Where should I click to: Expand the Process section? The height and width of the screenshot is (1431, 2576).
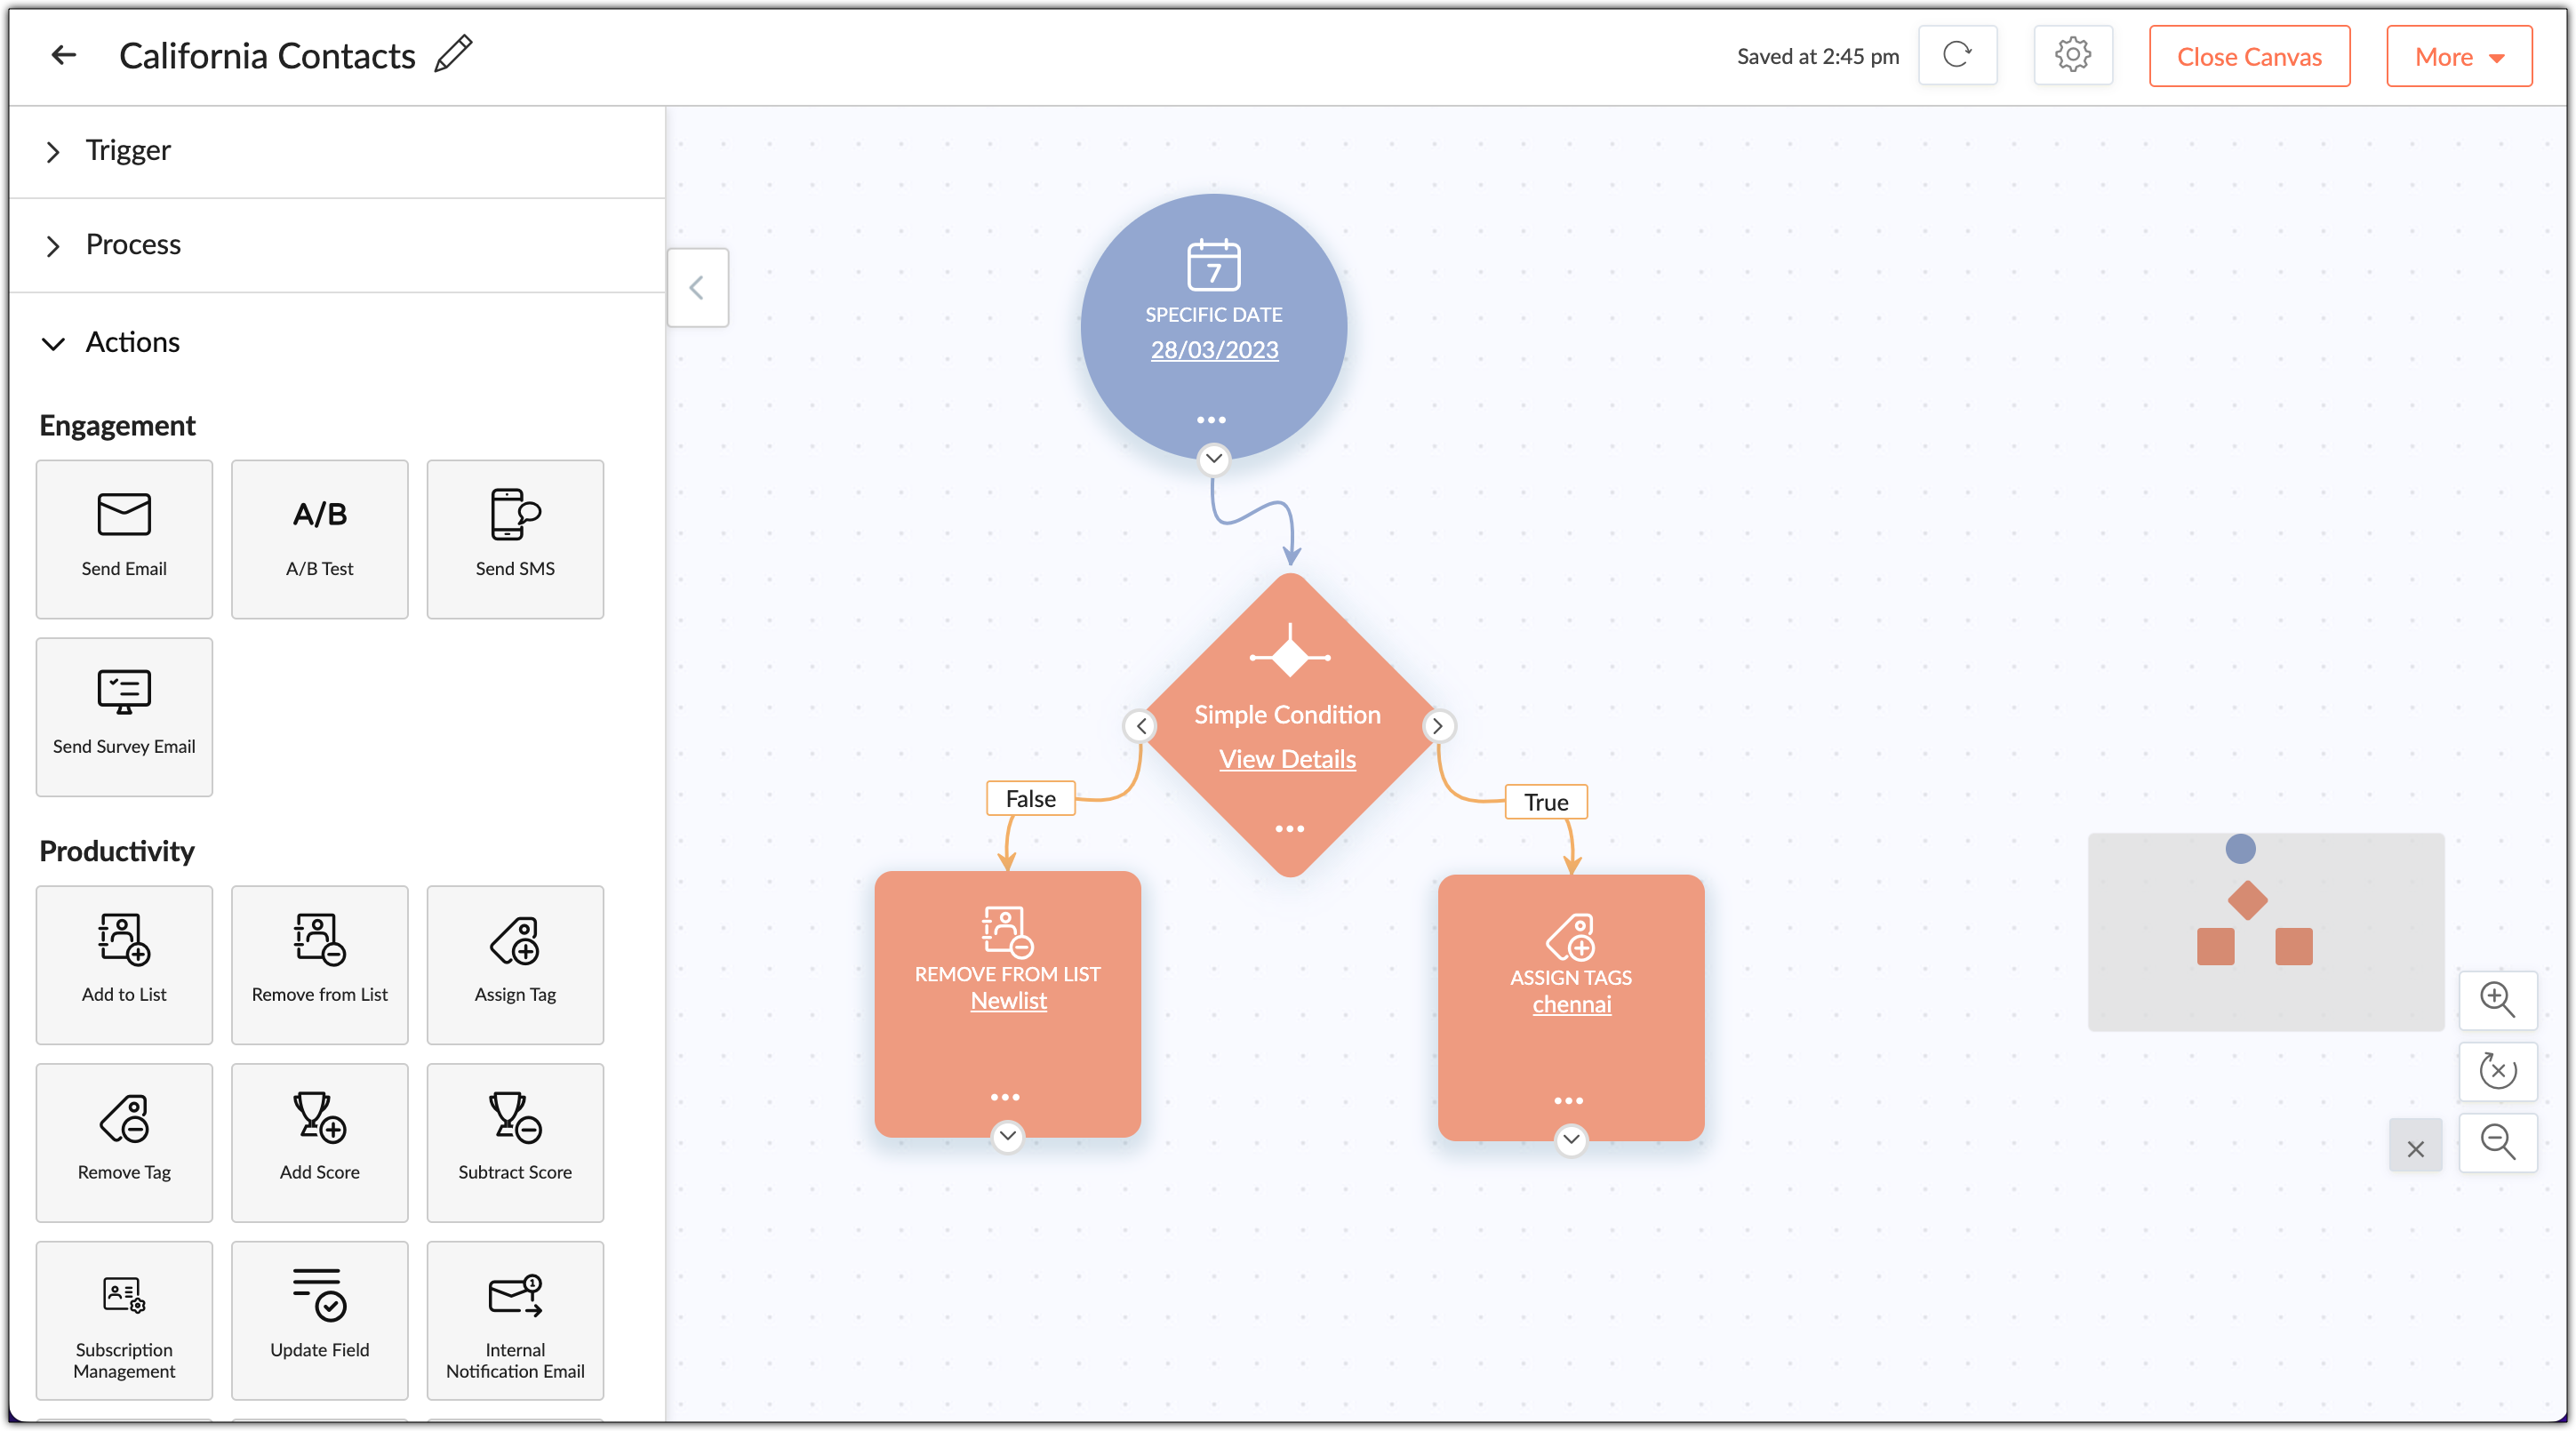coord(337,245)
